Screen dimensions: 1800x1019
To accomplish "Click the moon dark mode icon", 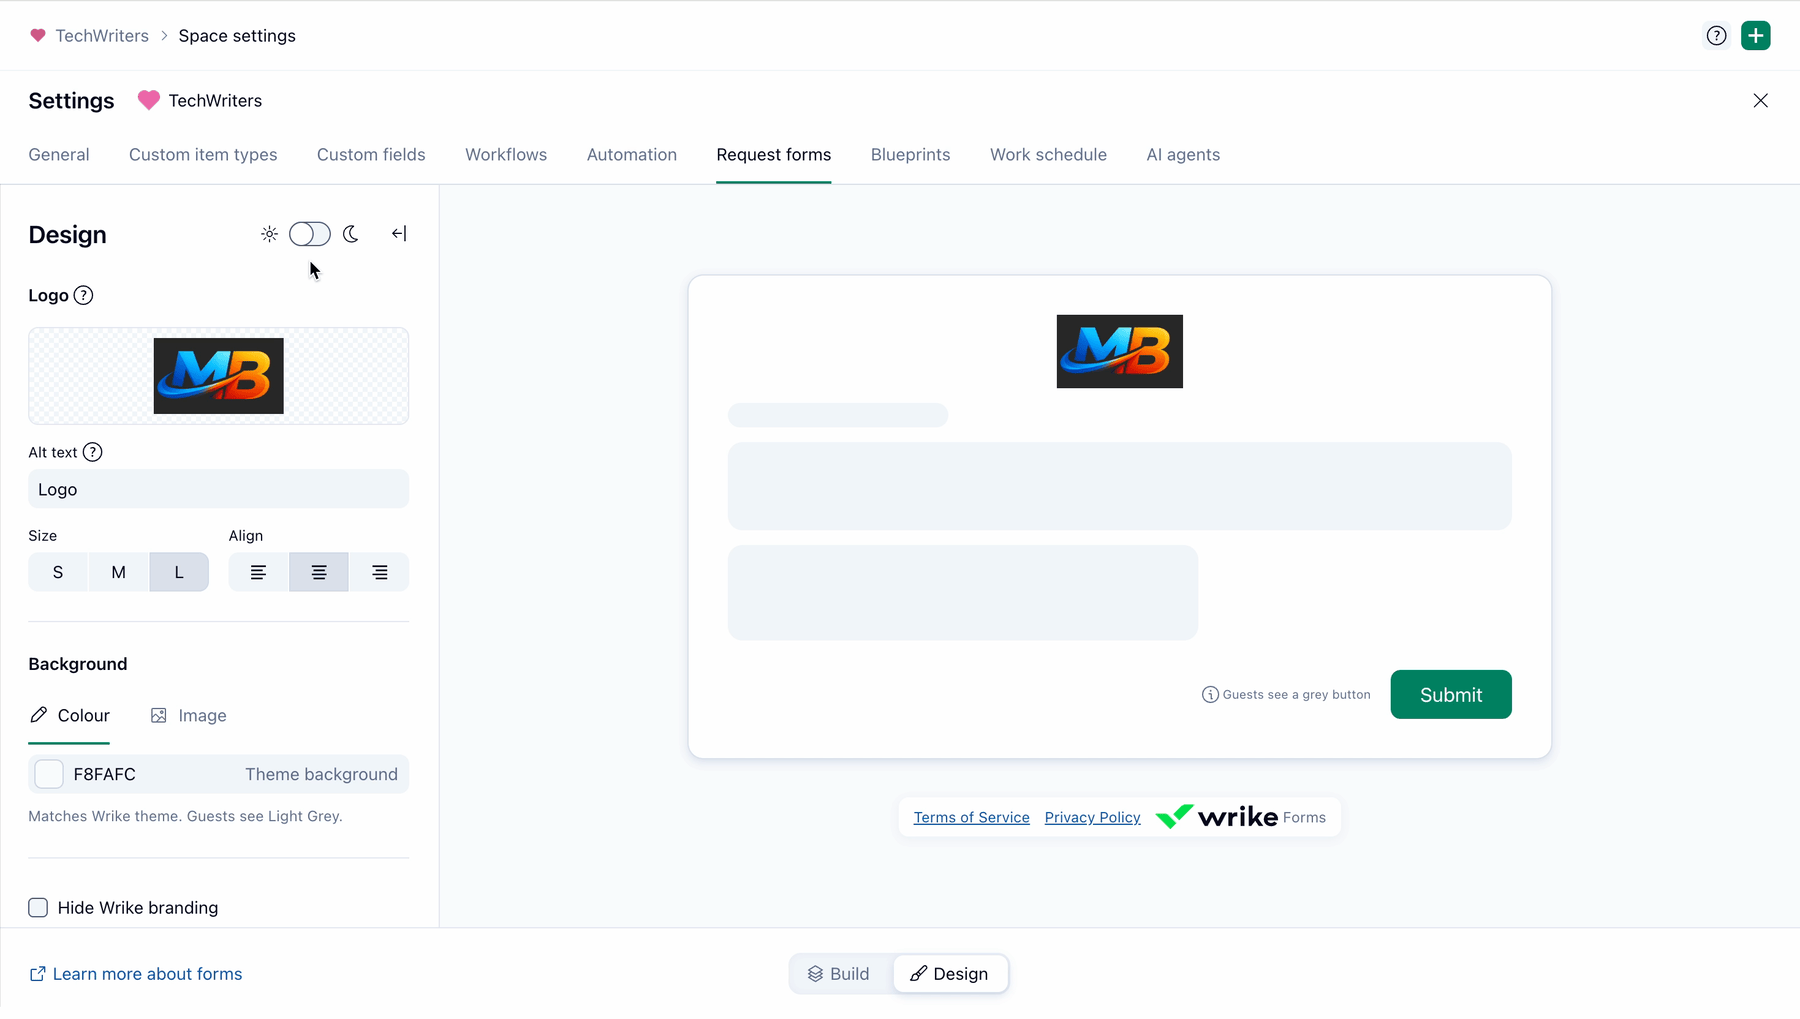I will point(351,234).
